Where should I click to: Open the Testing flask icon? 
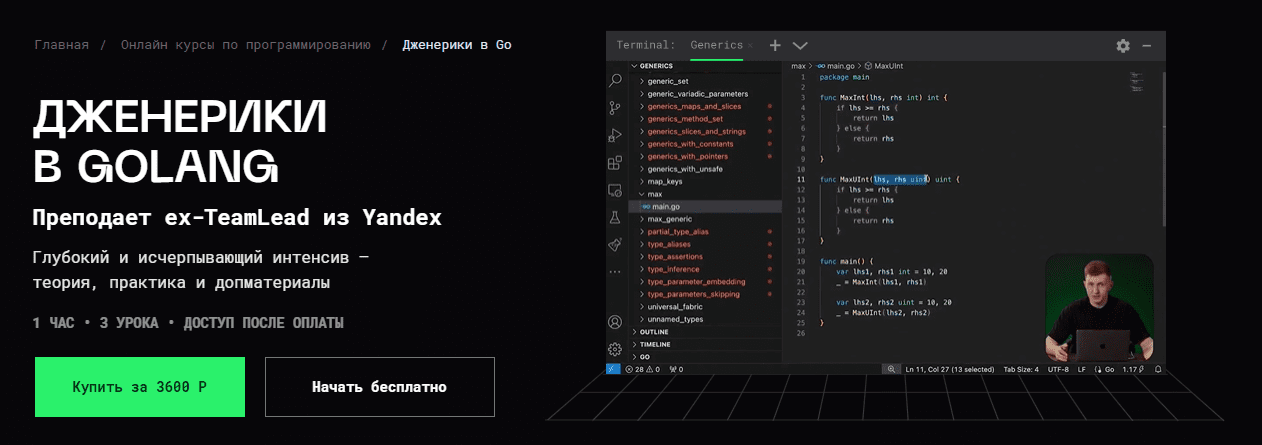(x=615, y=217)
